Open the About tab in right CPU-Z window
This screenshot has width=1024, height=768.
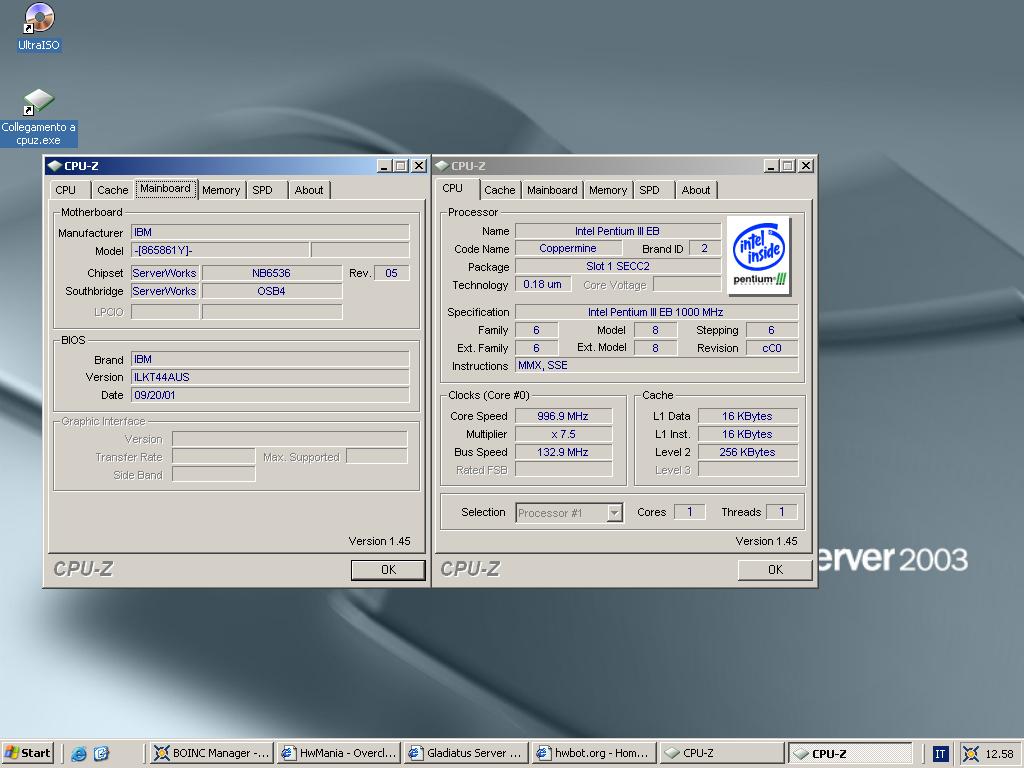tap(696, 190)
